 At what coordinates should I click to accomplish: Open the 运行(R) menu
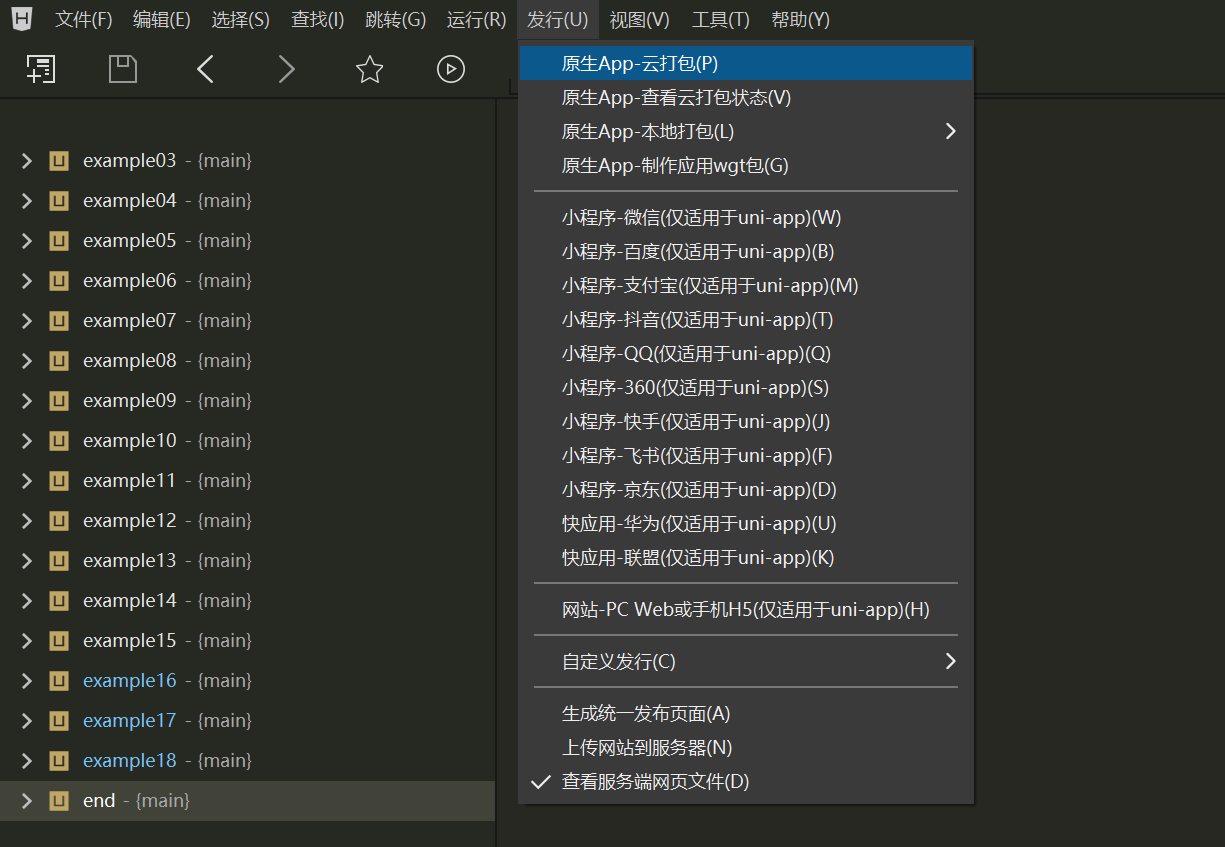477,20
